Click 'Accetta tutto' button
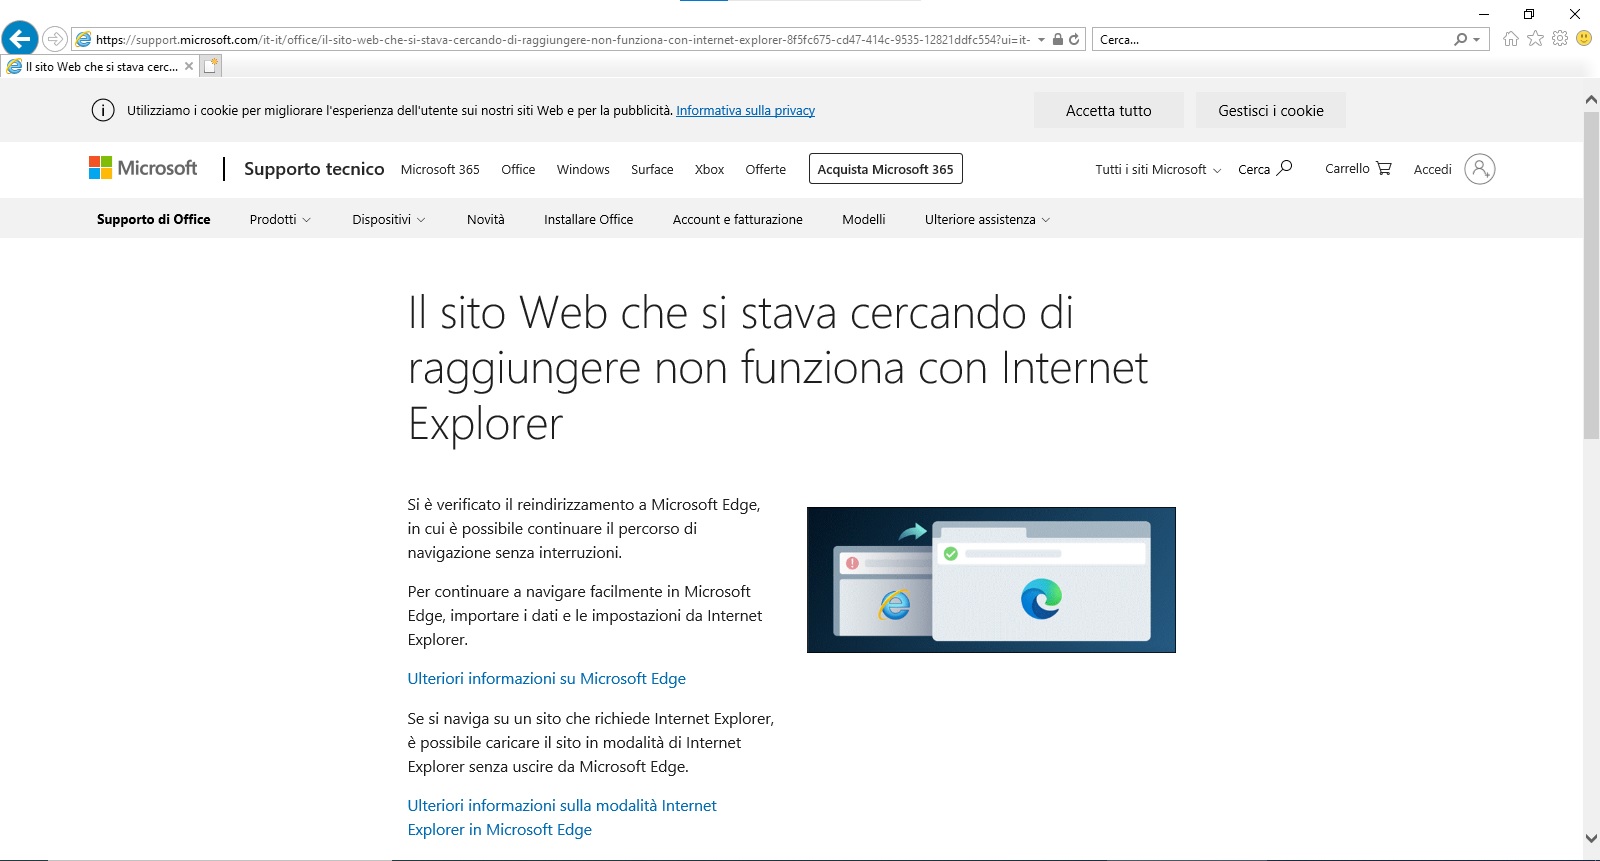The height and width of the screenshot is (861, 1600). tap(1109, 110)
